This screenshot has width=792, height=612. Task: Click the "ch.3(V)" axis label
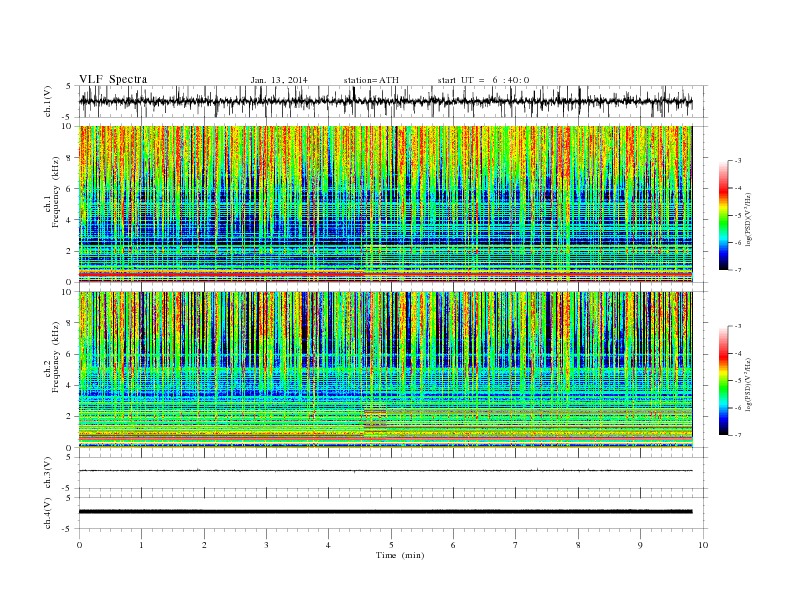coord(48,473)
